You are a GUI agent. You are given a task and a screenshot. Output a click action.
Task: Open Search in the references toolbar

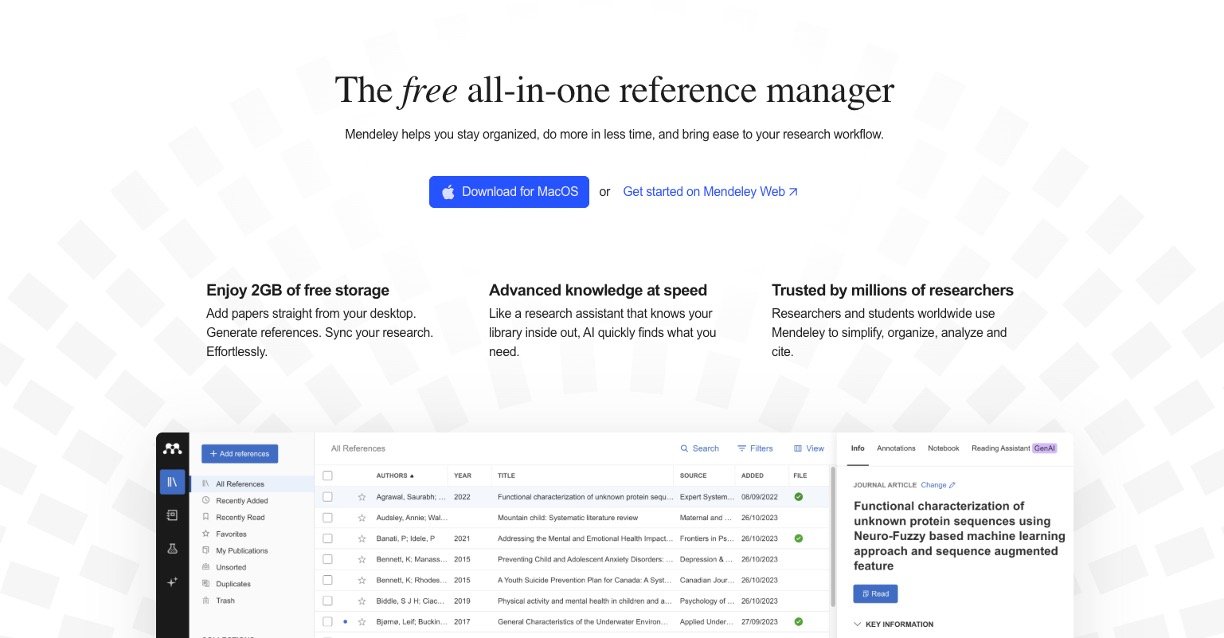click(700, 449)
